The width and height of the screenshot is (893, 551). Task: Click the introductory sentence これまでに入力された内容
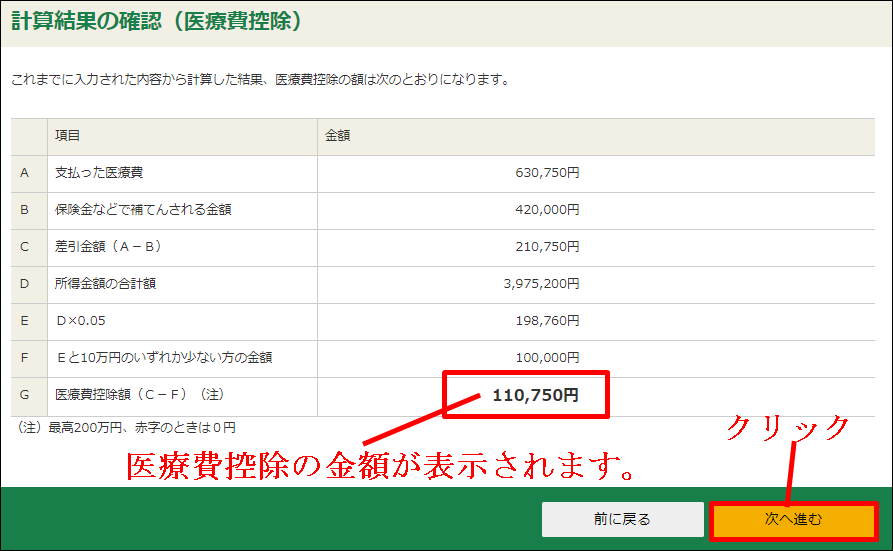point(261,79)
